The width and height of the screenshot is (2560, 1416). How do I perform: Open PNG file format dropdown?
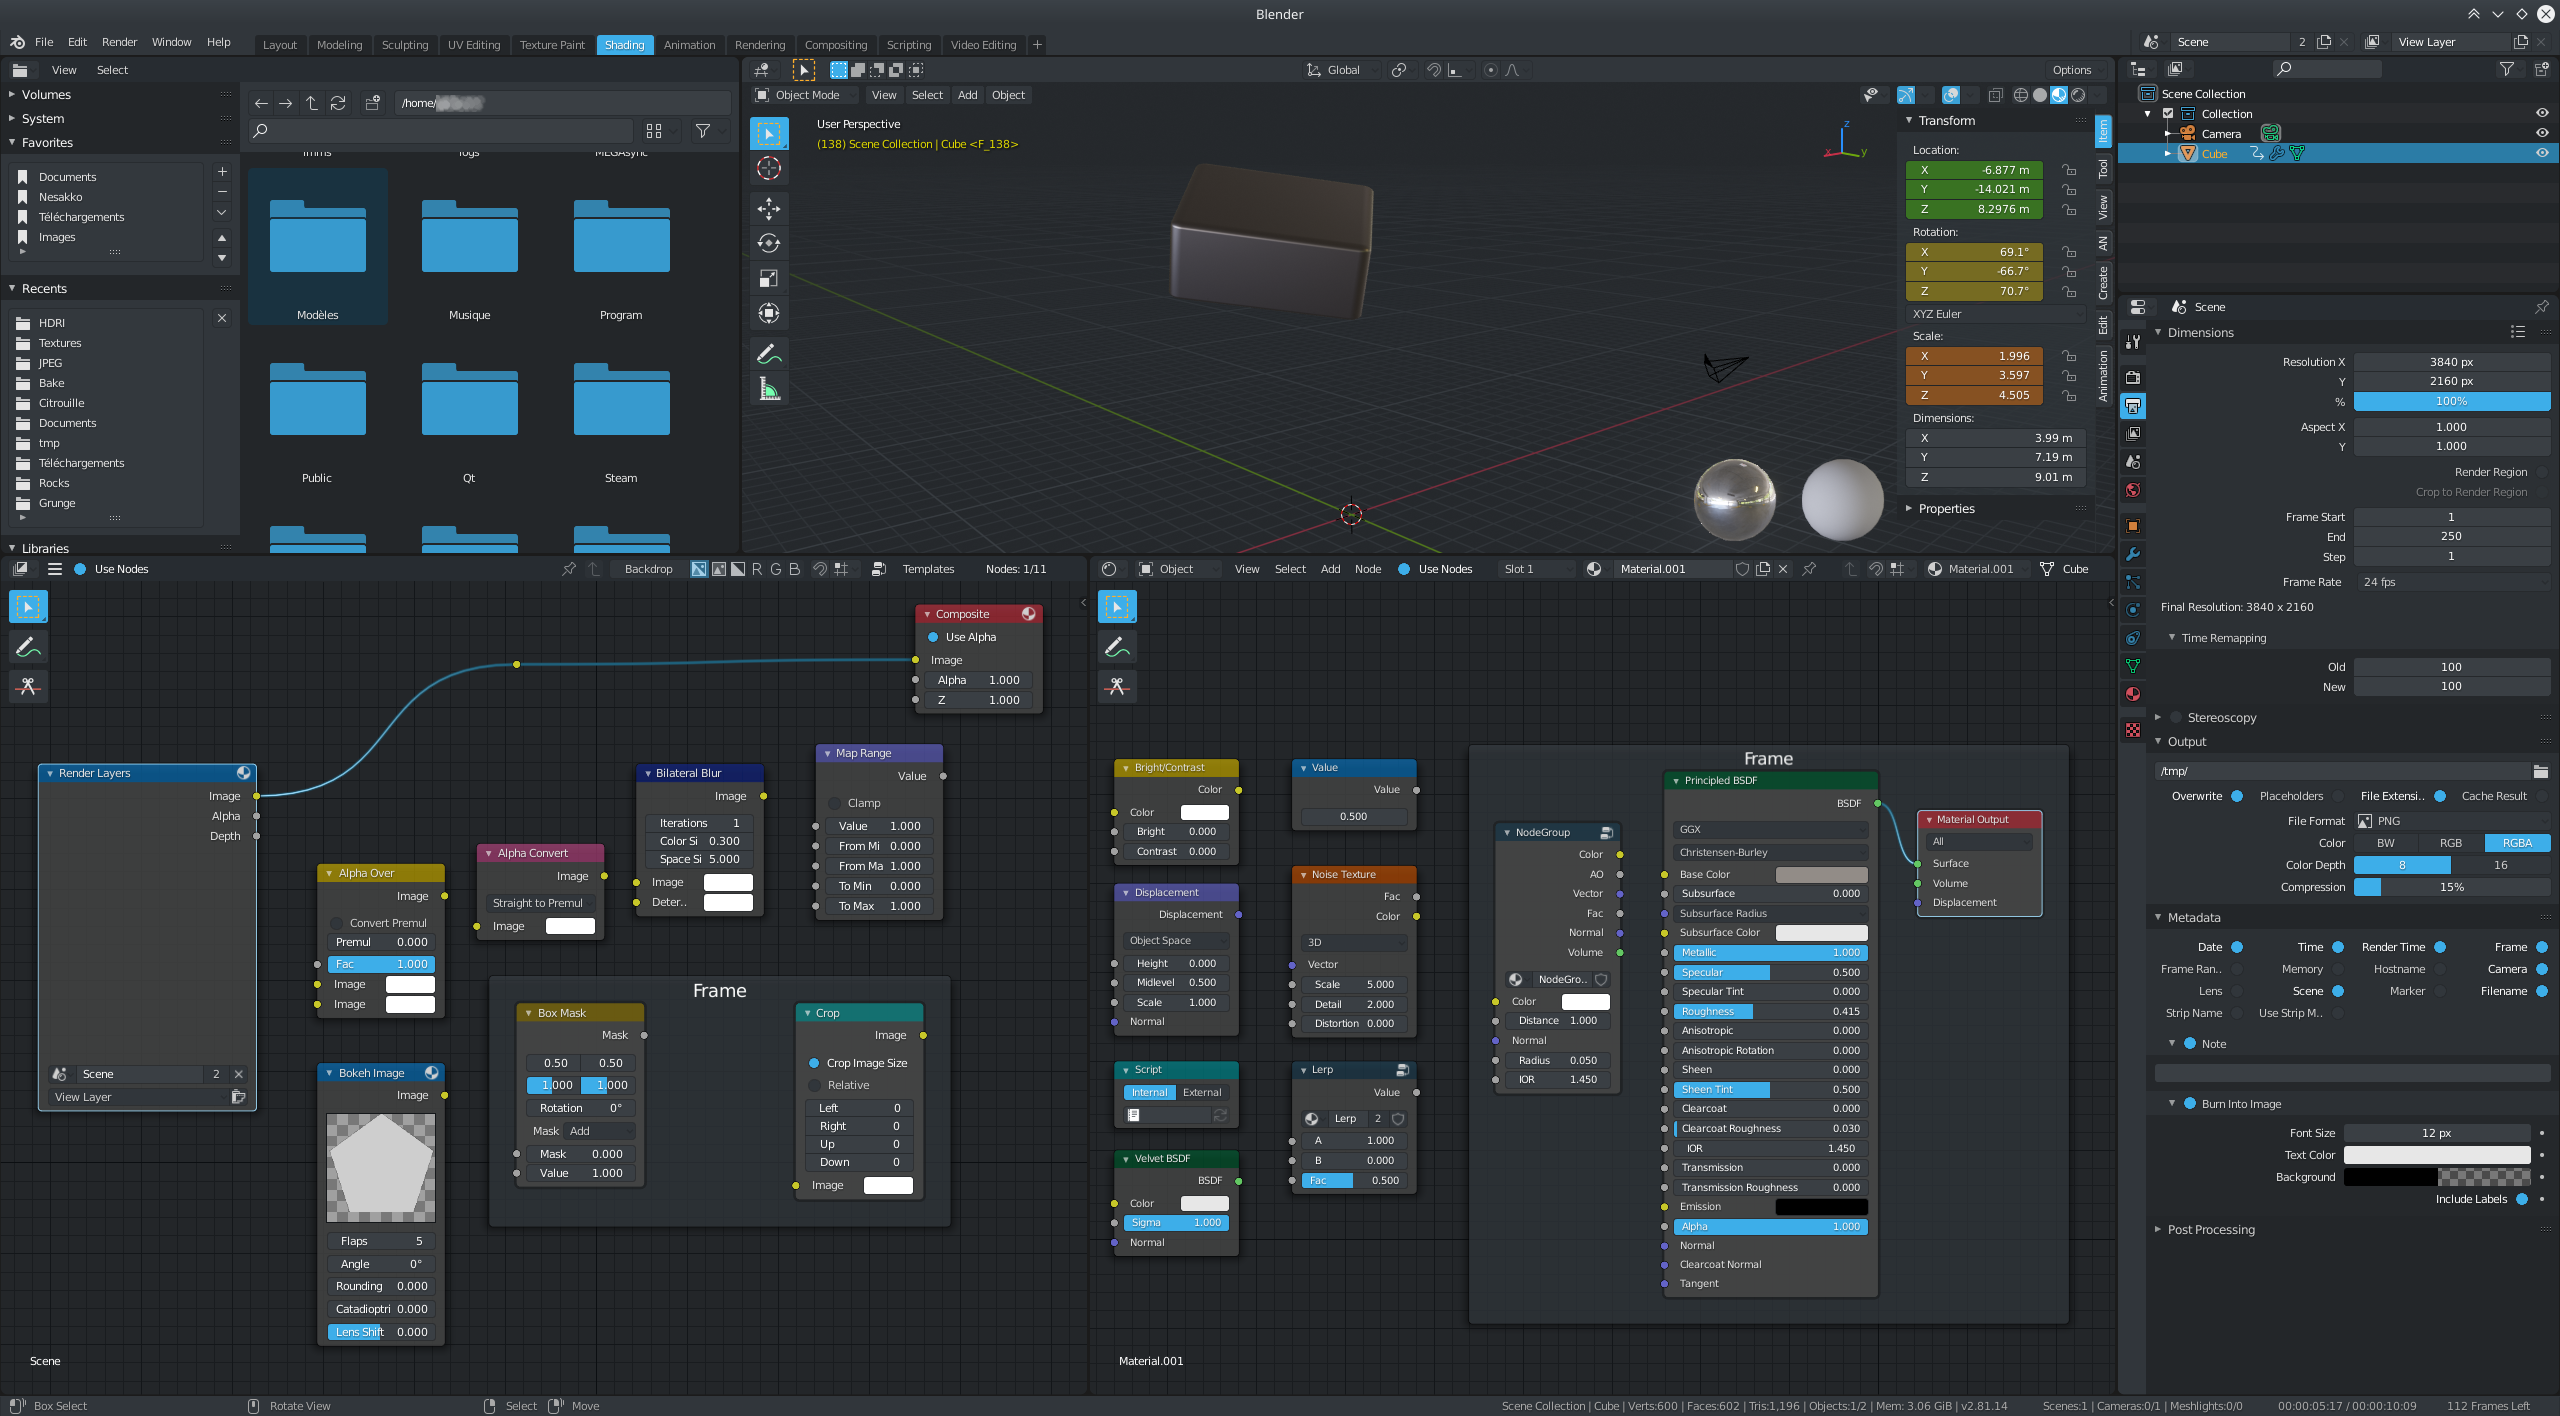(x=2450, y=821)
